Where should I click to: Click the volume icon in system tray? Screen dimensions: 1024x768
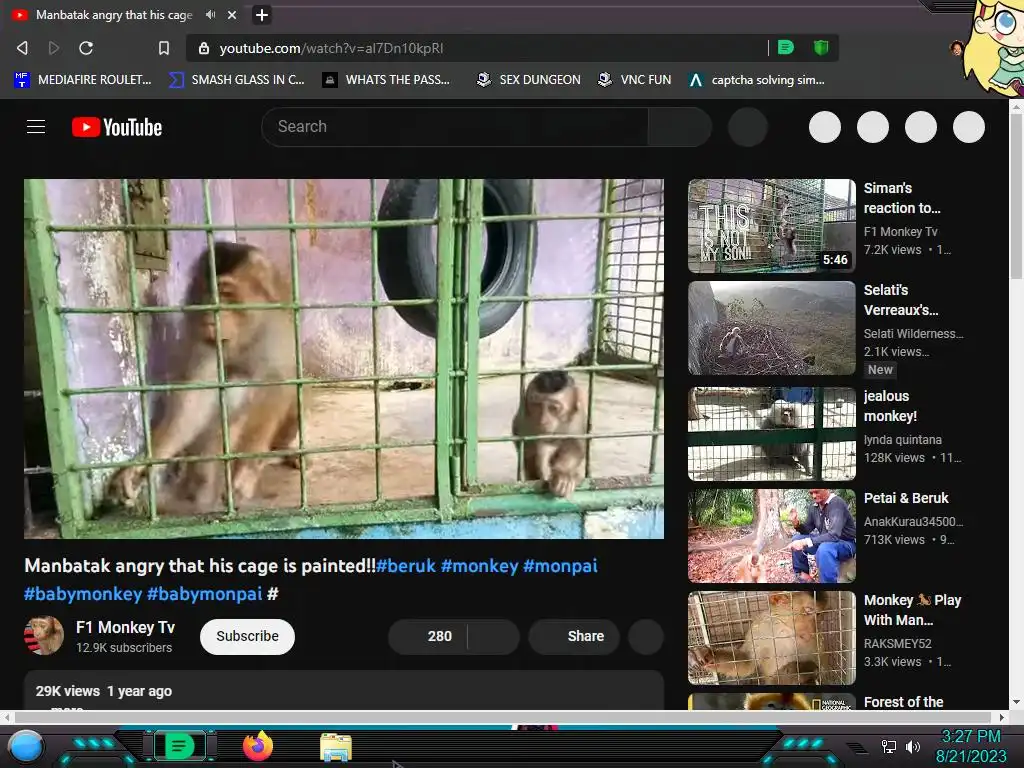click(913, 746)
